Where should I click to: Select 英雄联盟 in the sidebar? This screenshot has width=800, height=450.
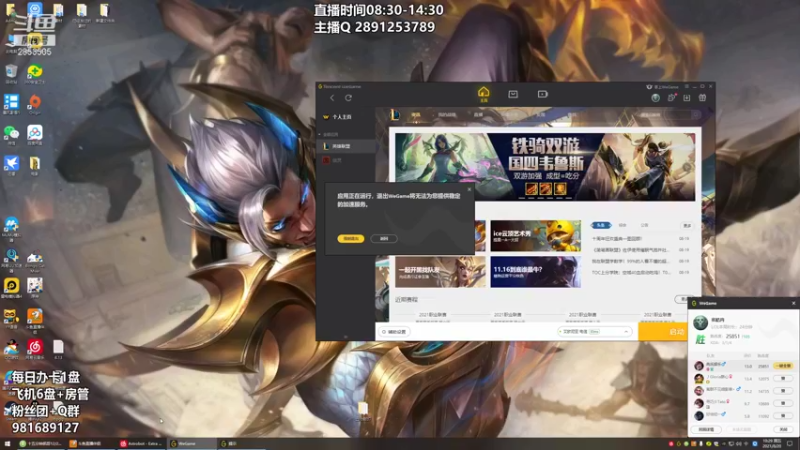(346, 146)
